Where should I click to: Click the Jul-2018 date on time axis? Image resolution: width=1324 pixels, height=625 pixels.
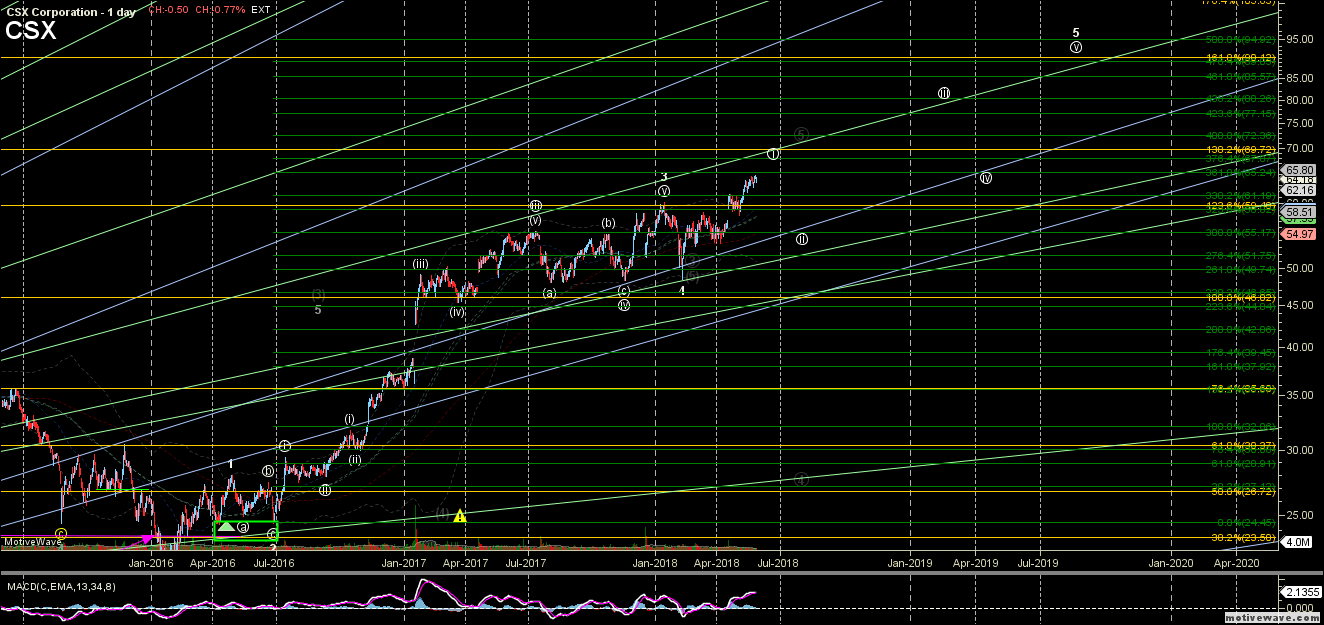pyautogui.click(x=778, y=562)
